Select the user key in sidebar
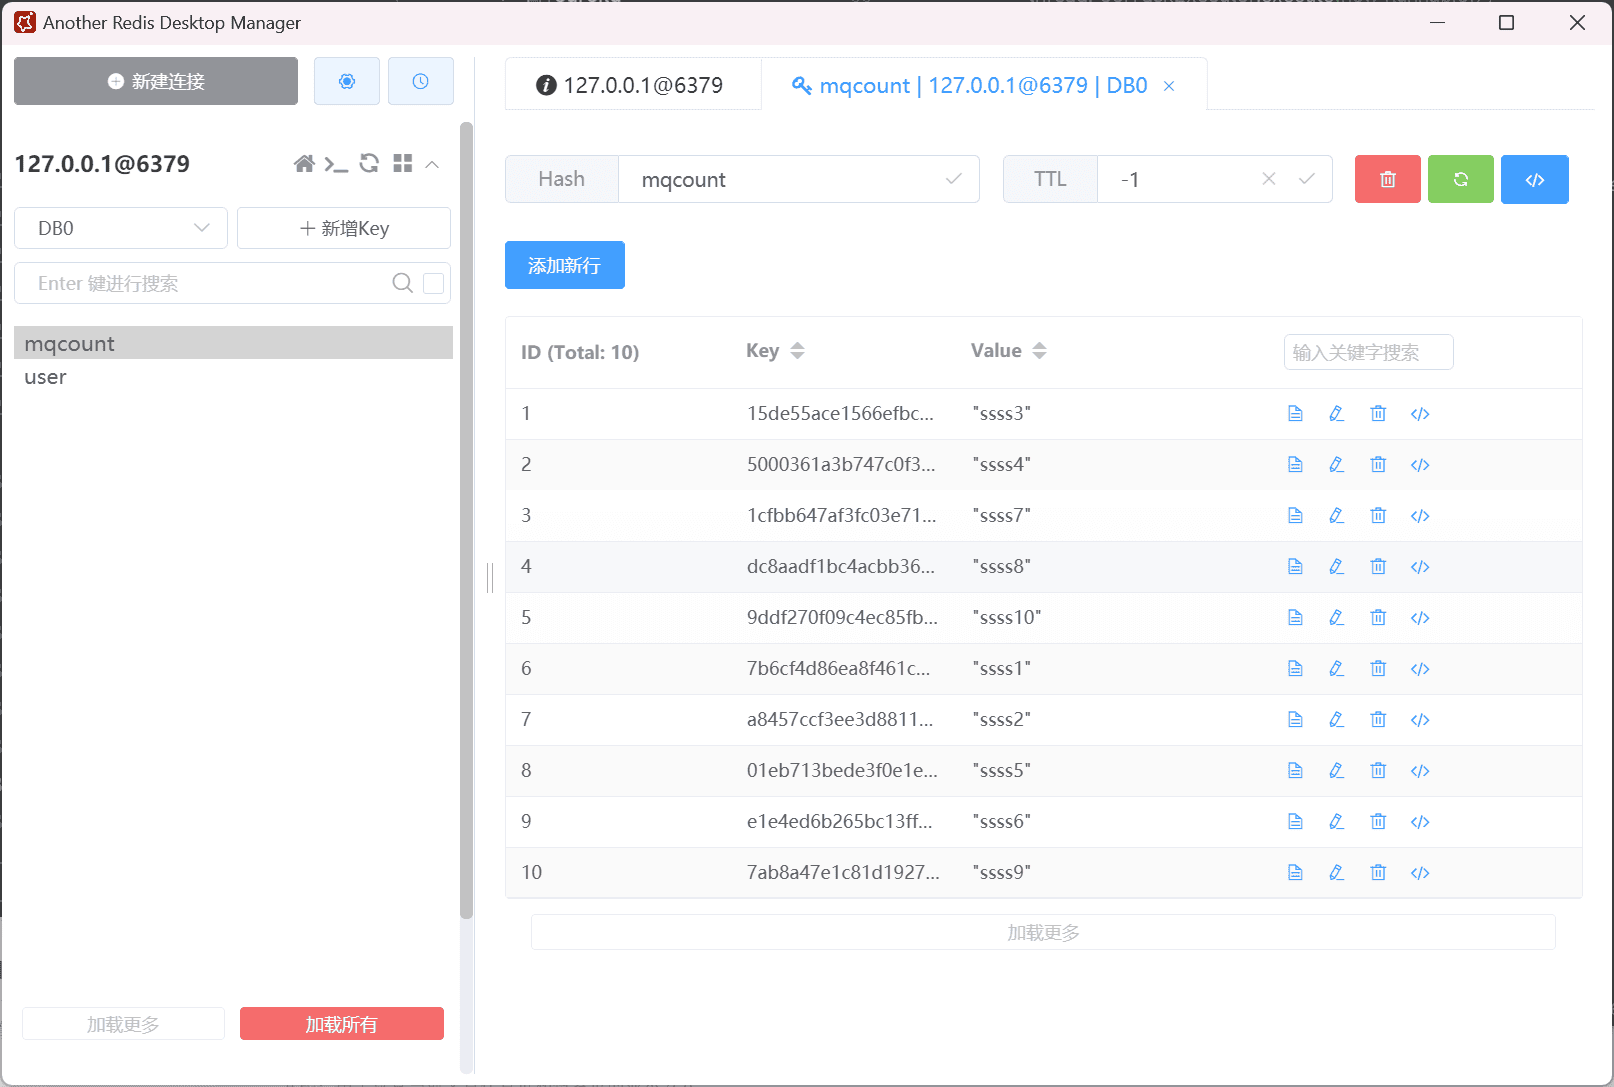 pos(233,377)
